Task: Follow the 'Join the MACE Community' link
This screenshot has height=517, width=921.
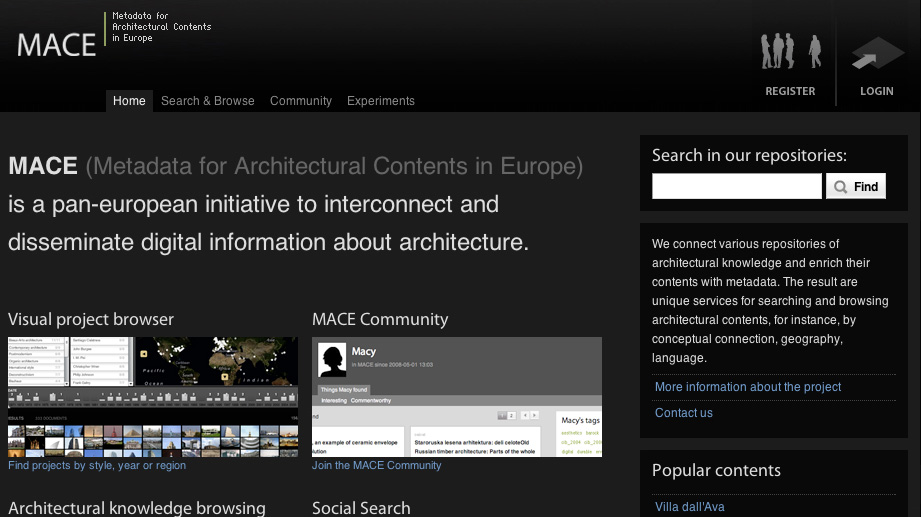Action: pos(376,465)
